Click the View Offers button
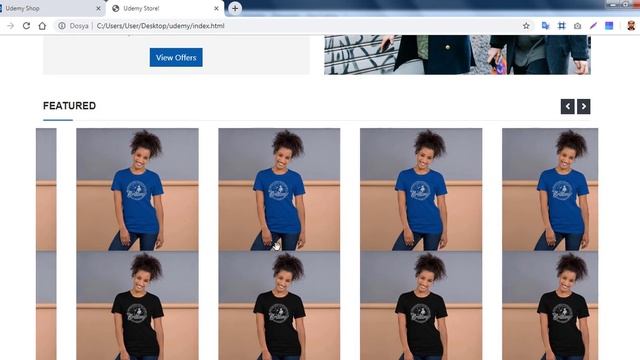The image size is (640, 360). click(176, 58)
